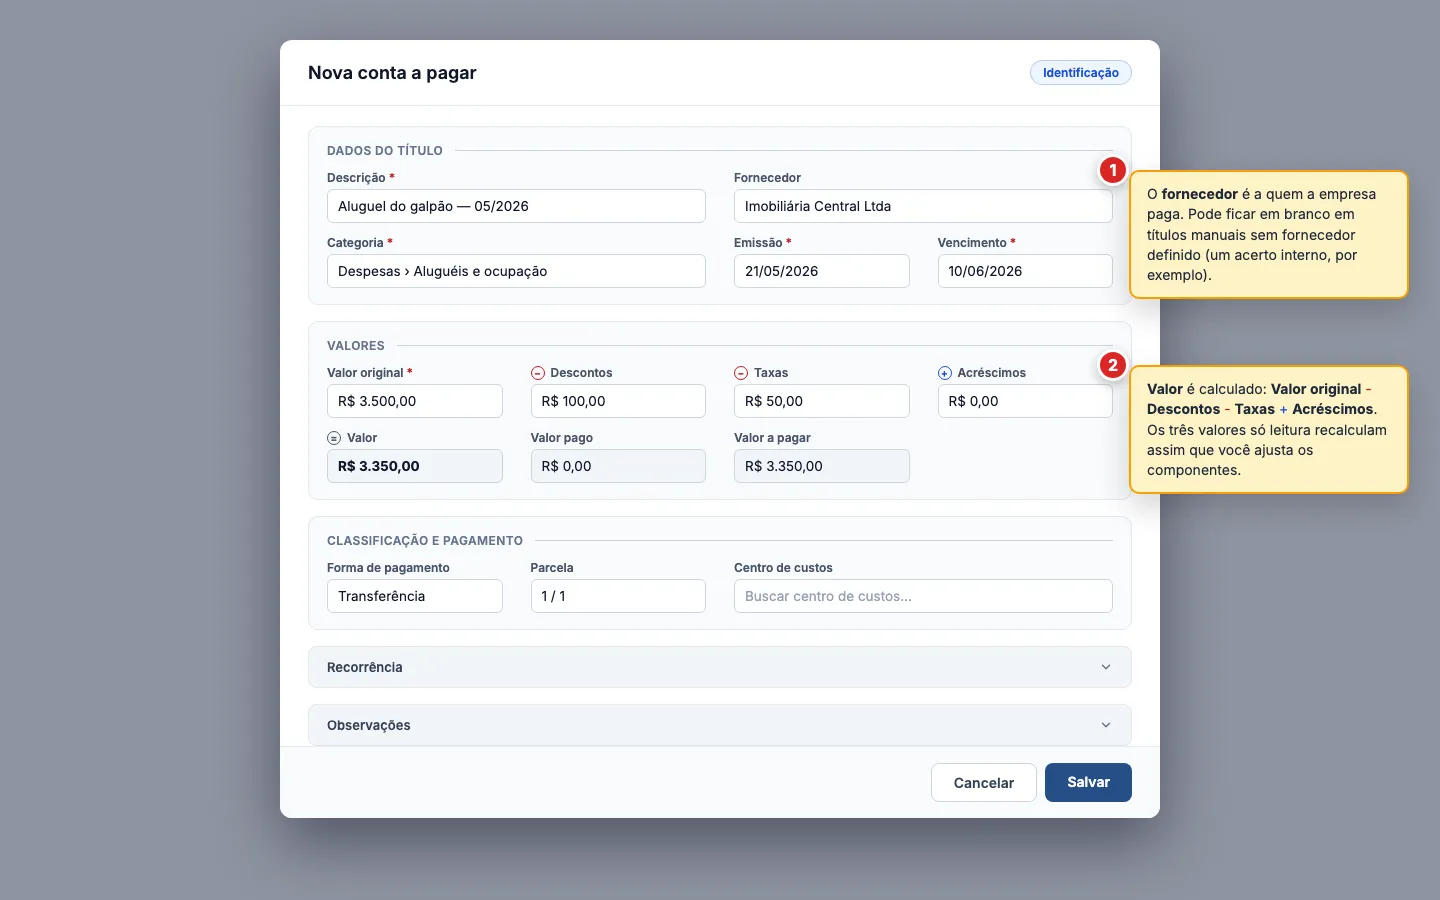Click the minus icon beside Descontos

tap(537, 373)
